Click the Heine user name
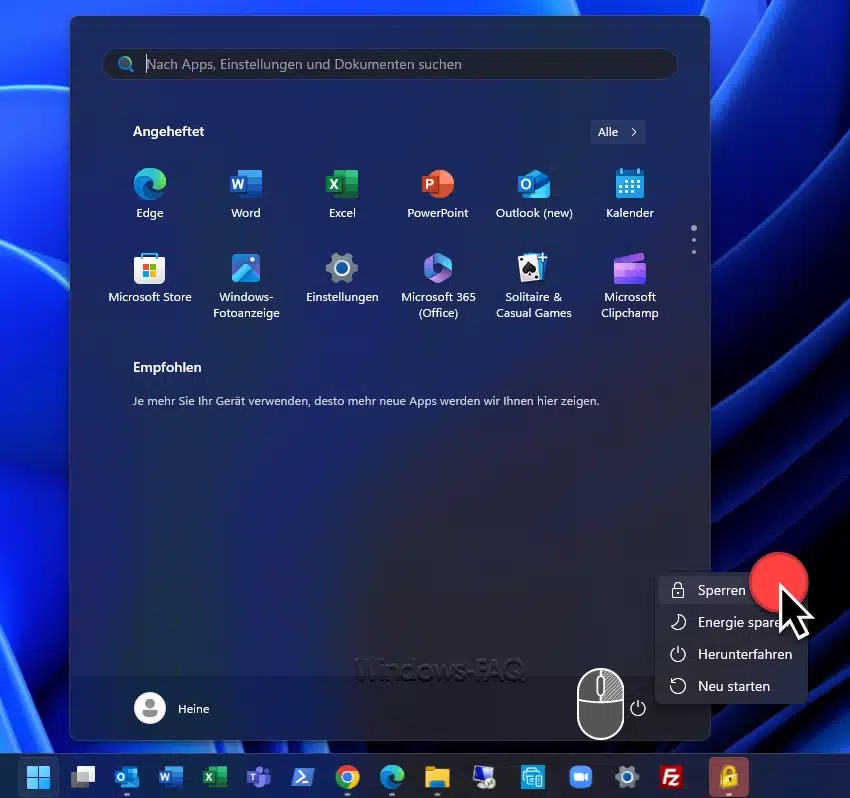This screenshot has width=850, height=798. coord(194,709)
